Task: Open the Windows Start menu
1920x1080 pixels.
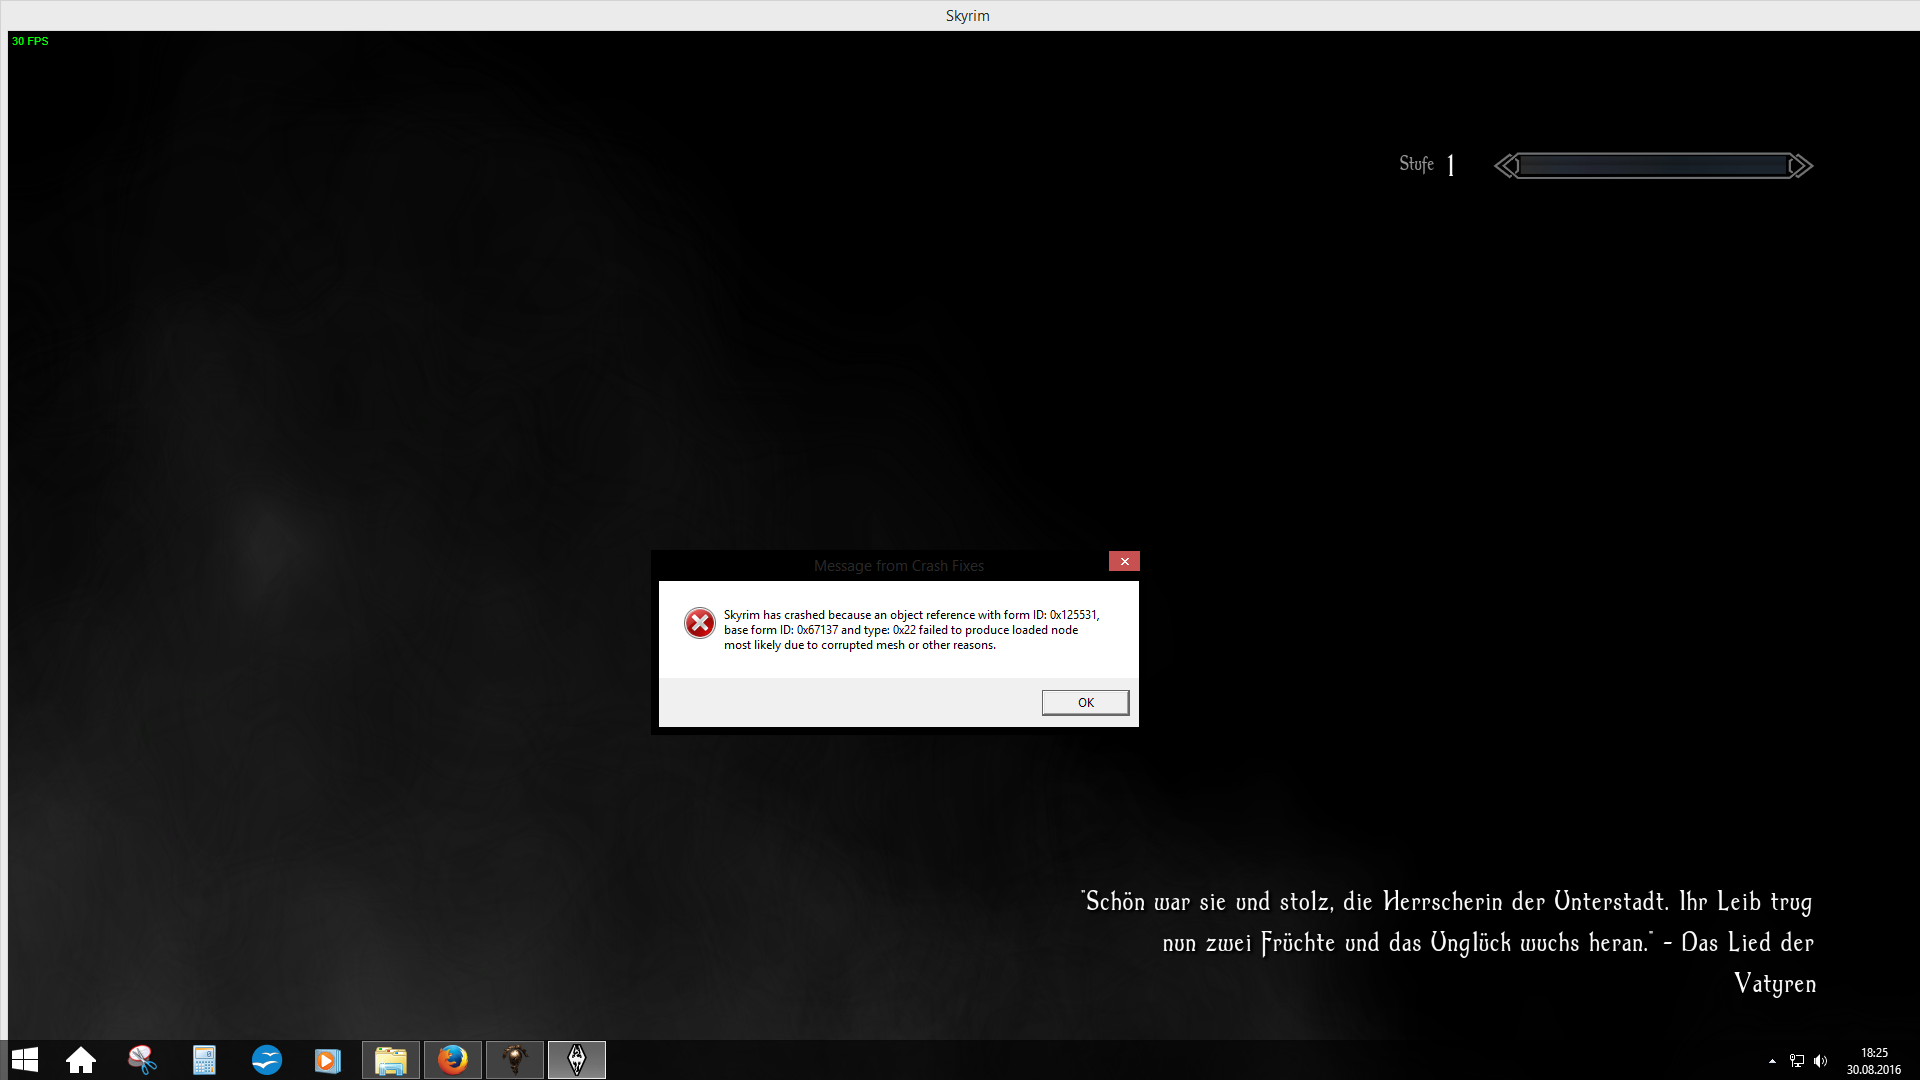Action: tap(25, 1060)
